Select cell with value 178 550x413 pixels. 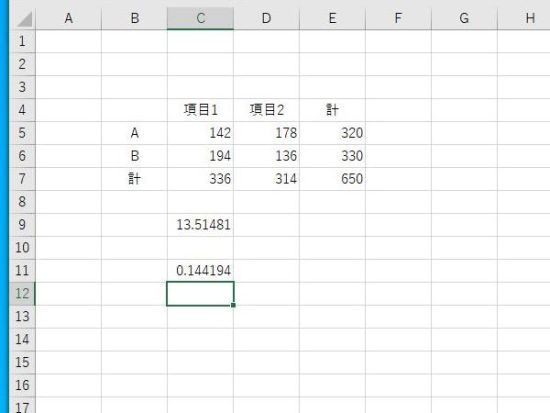click(266, 133)
